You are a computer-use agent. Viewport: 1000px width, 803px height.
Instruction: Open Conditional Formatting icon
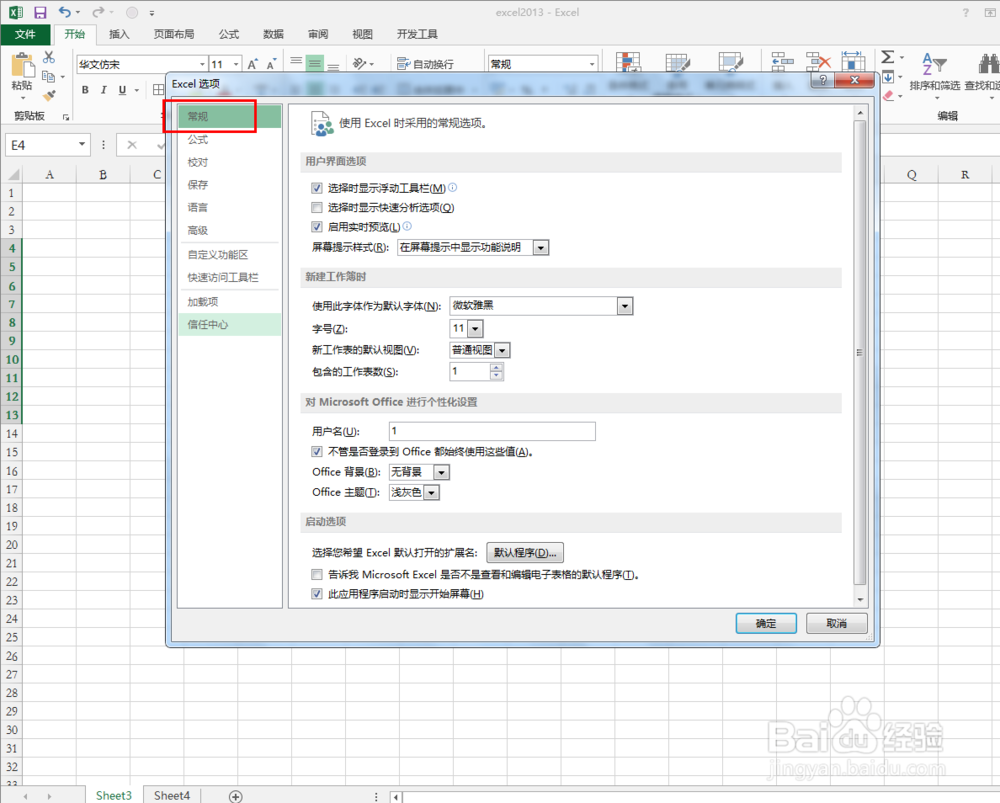(628, 62)
